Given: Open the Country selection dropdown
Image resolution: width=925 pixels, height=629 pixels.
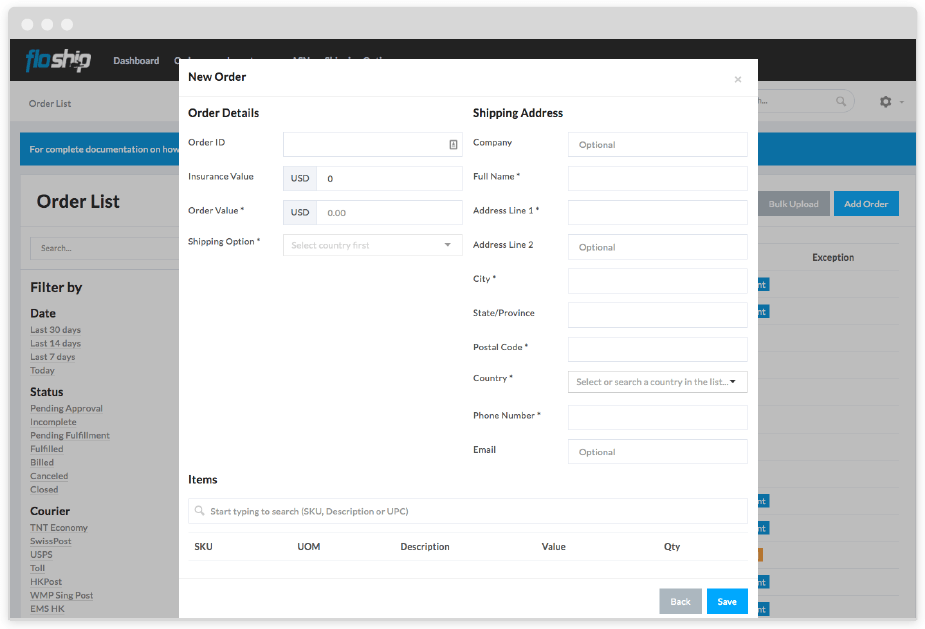Looking at the screenshot, I should 657,382.
